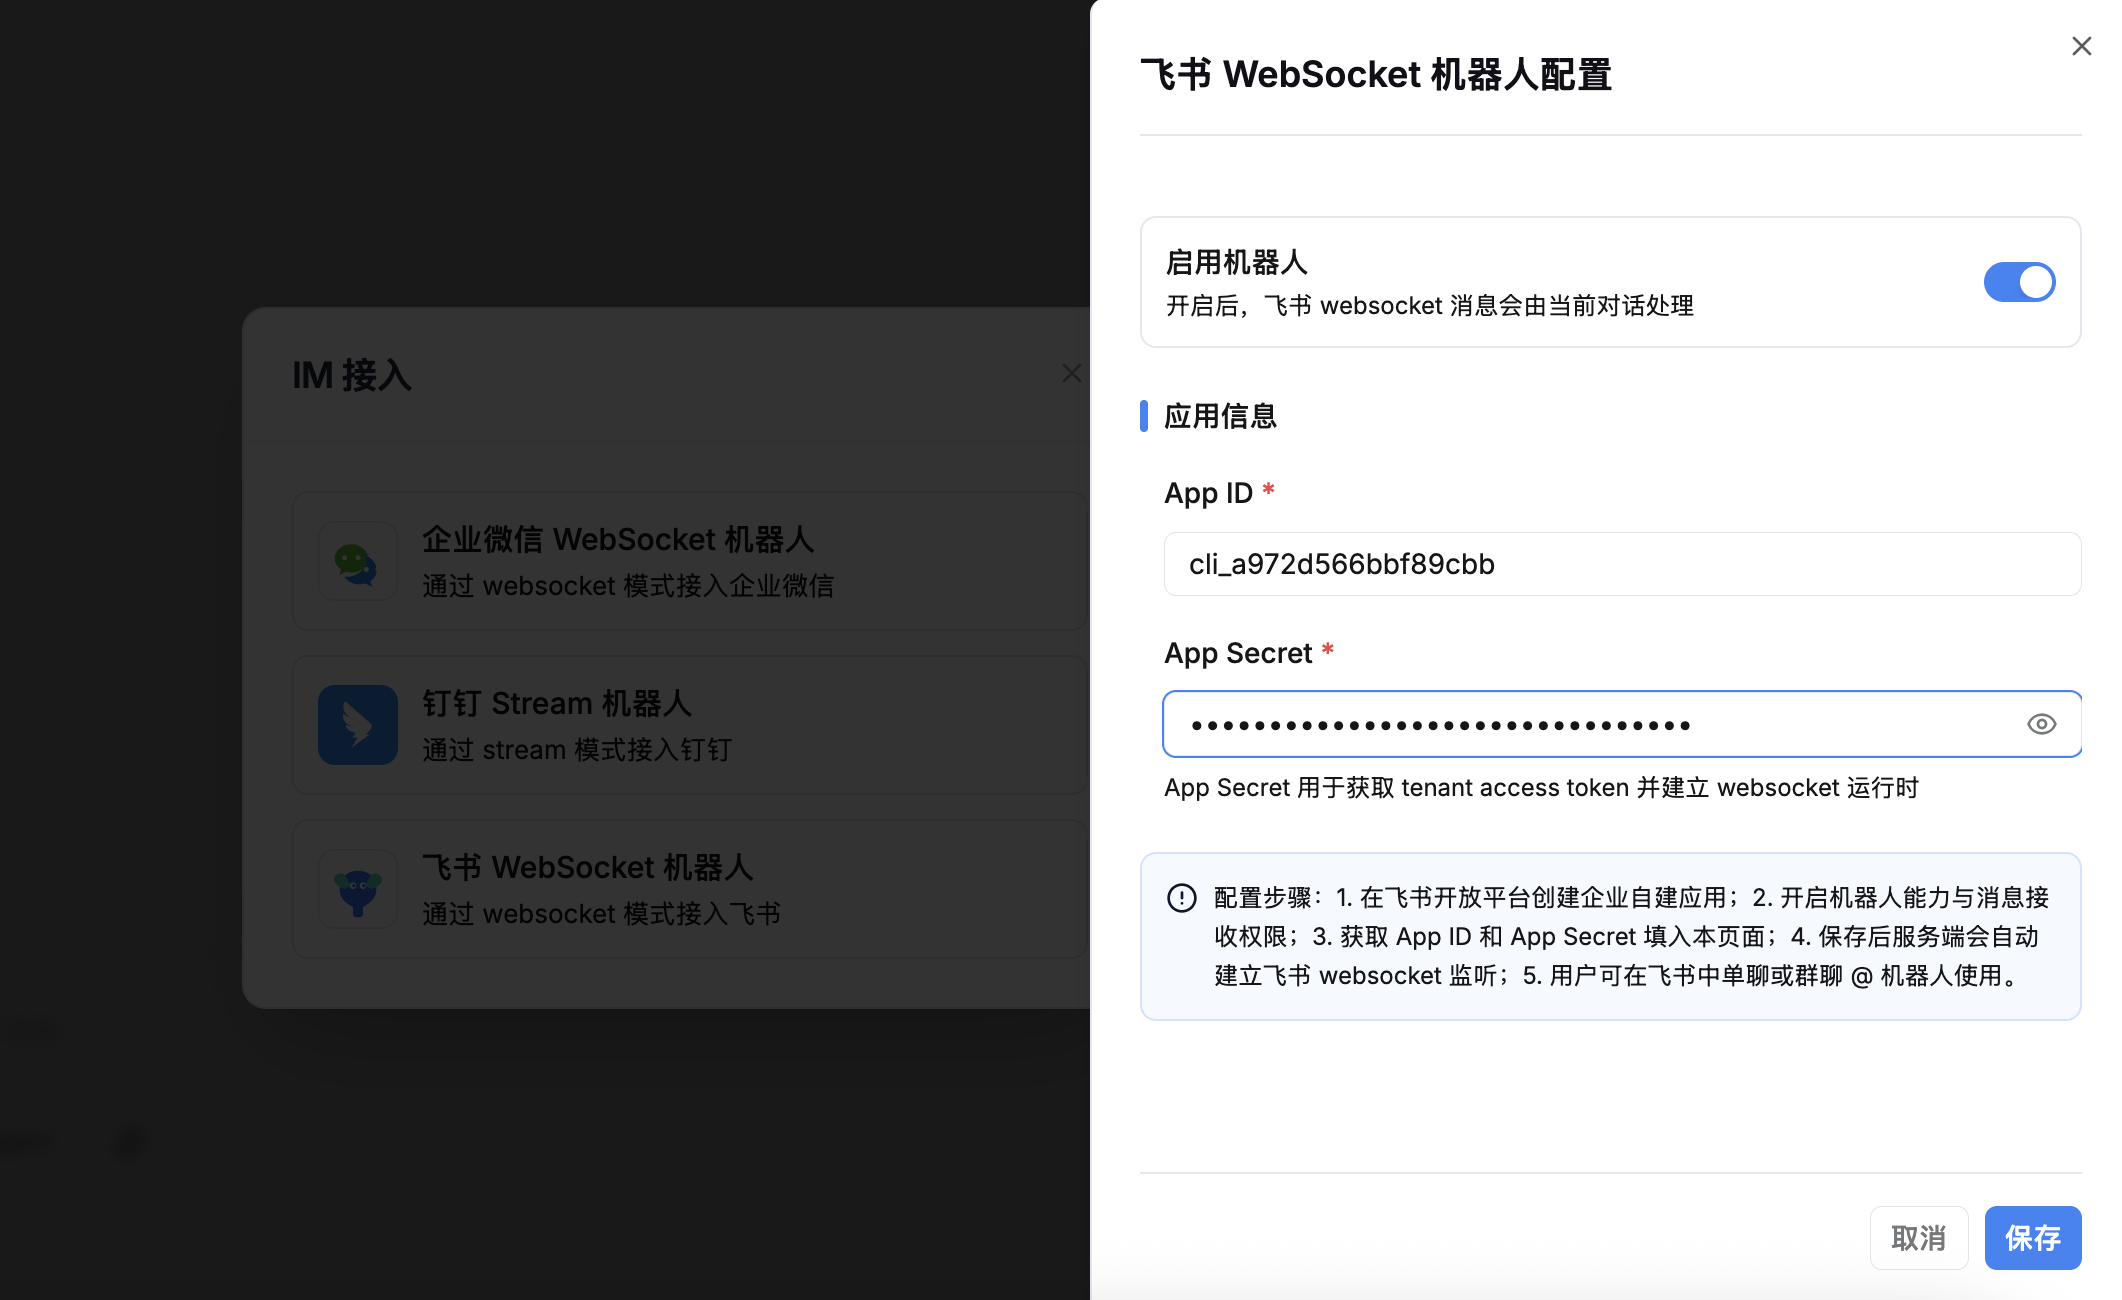Viewport: 2122px width, 1300px height.
Task: Close the 飞书 WebSocket 机器人配置 panel
Action: pos(2081,46)
